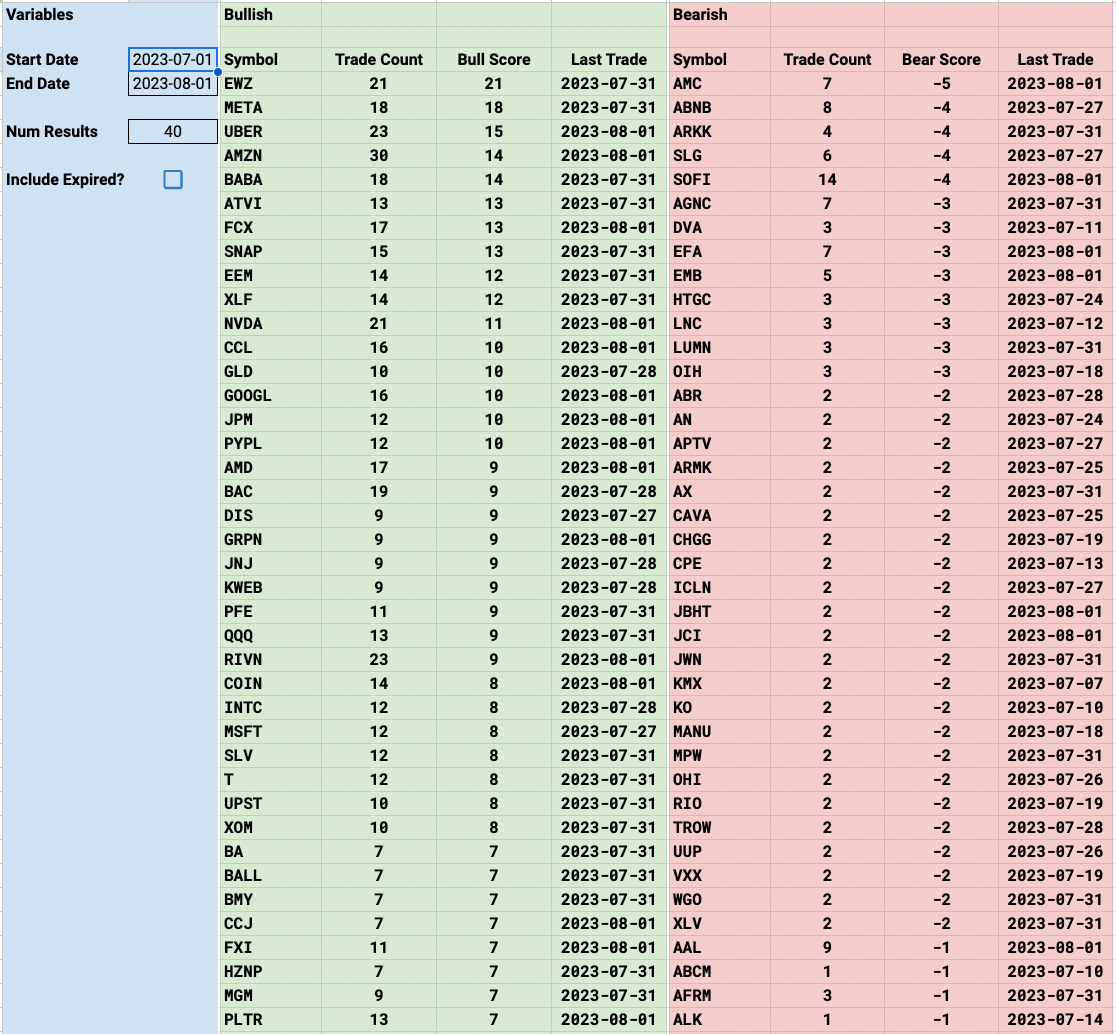
Task: Select the MSFT symbol cell
Action: click(x=270, y=732)
